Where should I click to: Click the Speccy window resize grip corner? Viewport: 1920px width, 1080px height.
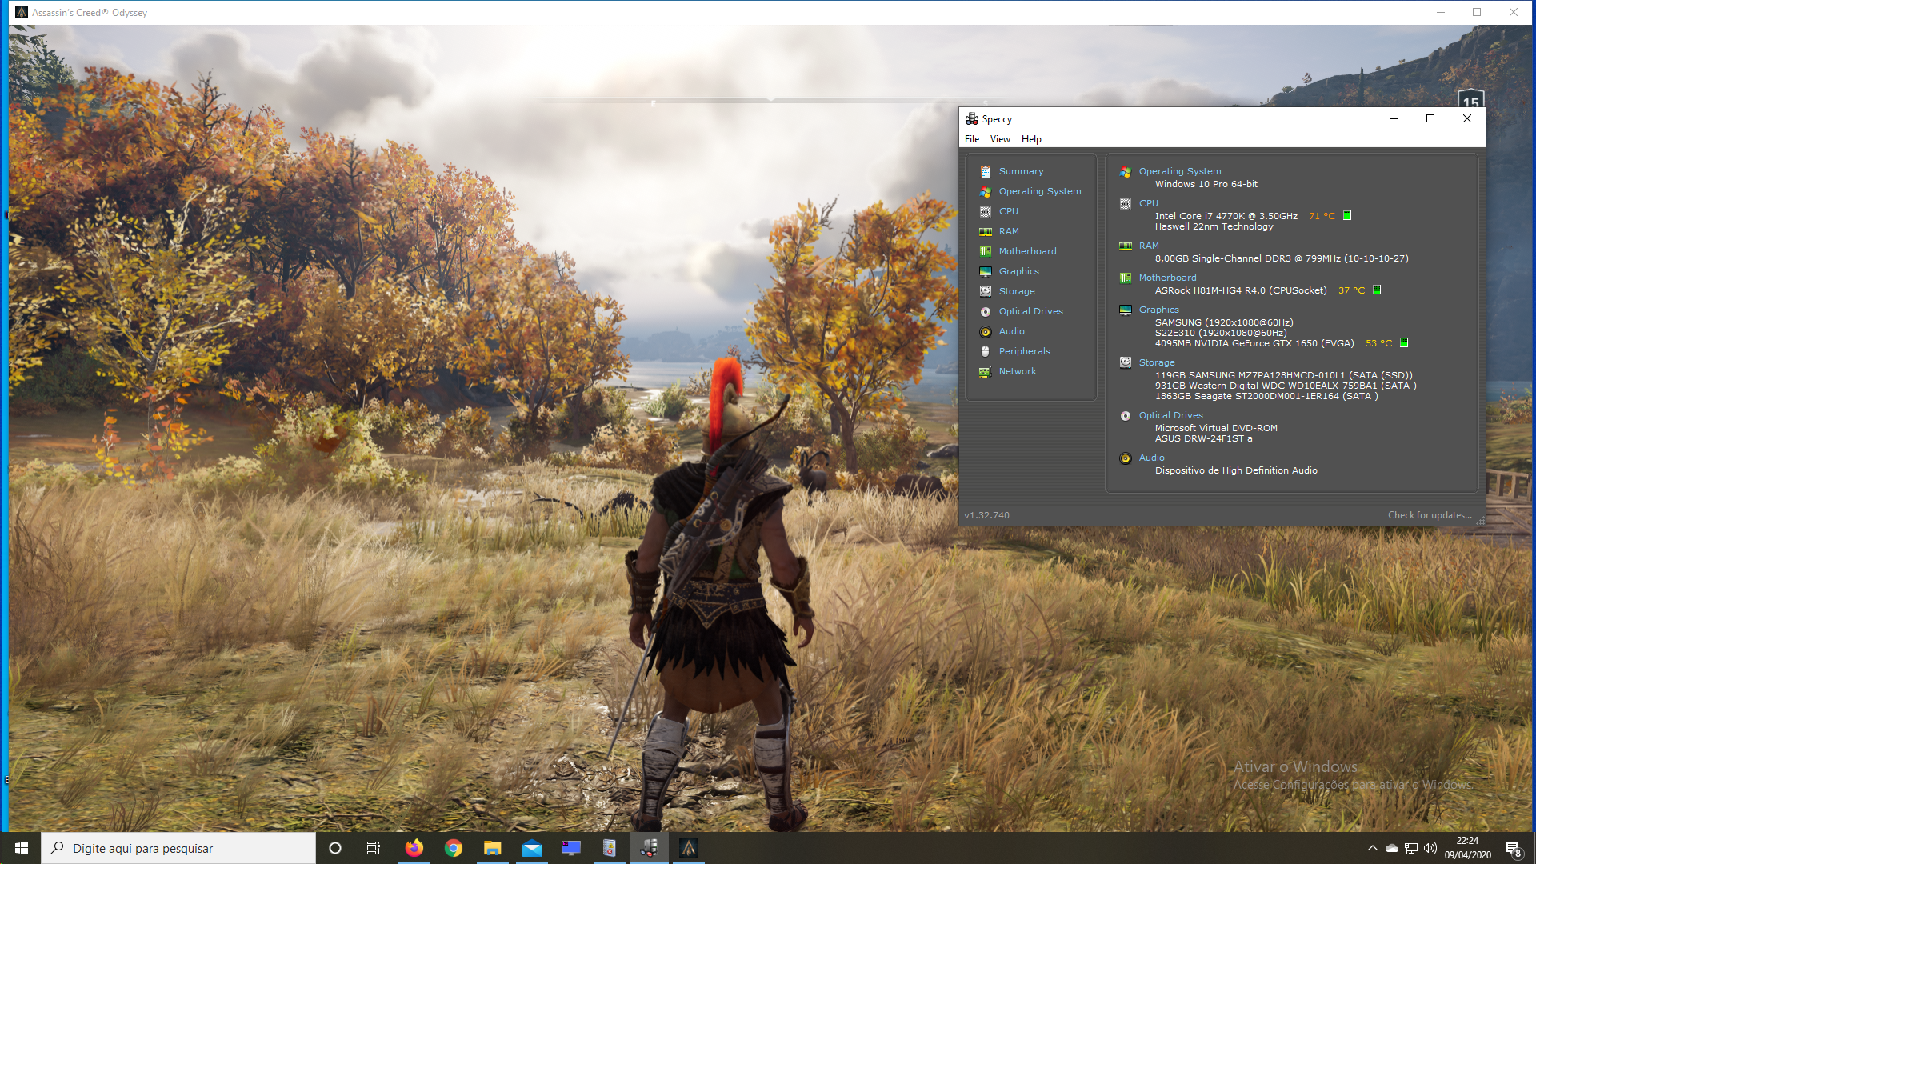(1480, 521)
